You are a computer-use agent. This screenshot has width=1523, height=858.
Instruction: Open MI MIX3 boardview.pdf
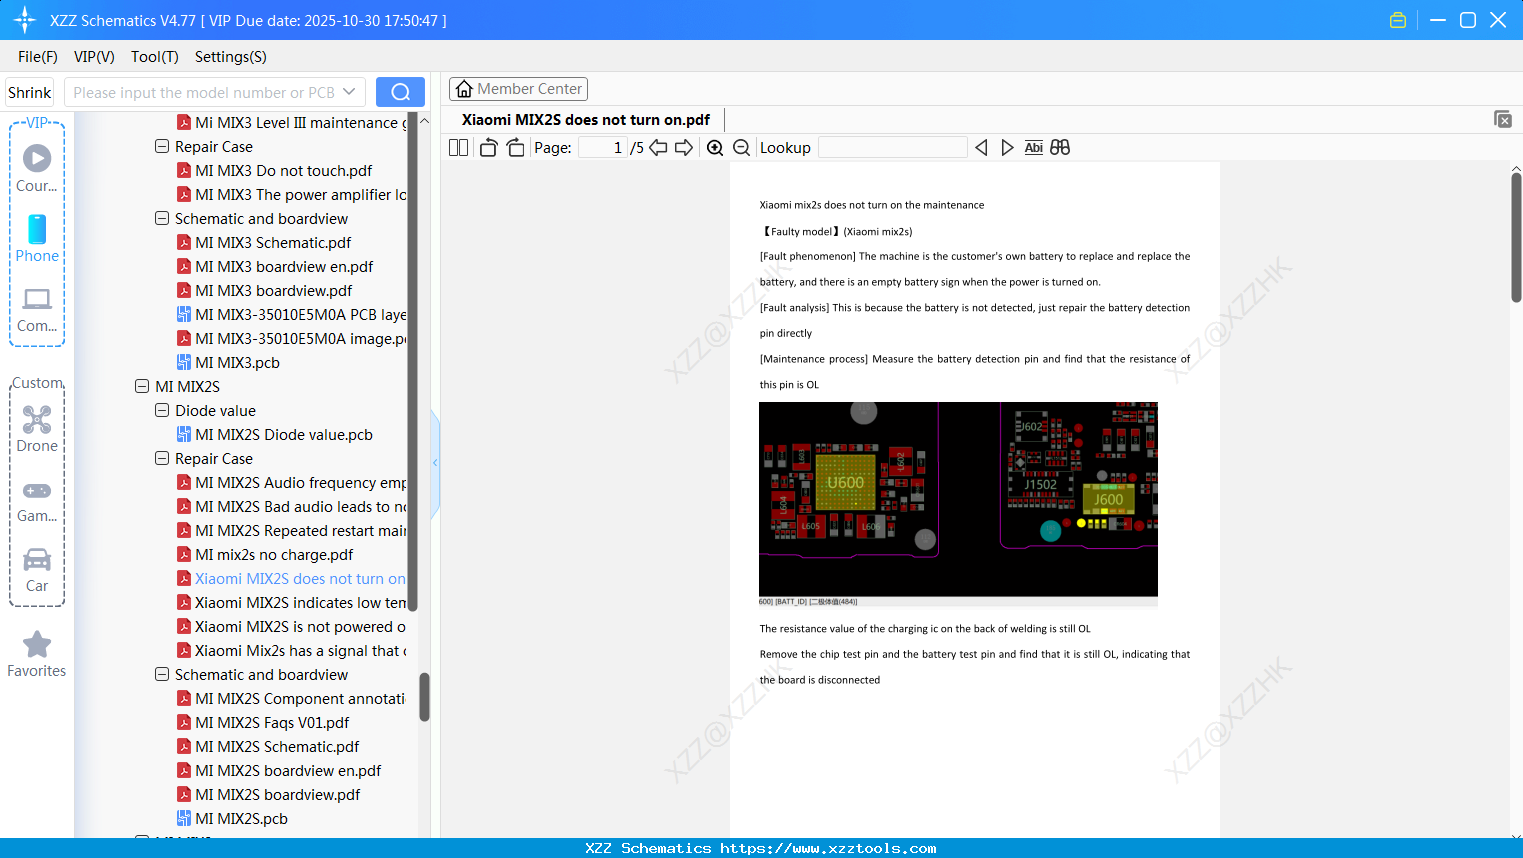[273, 291]
